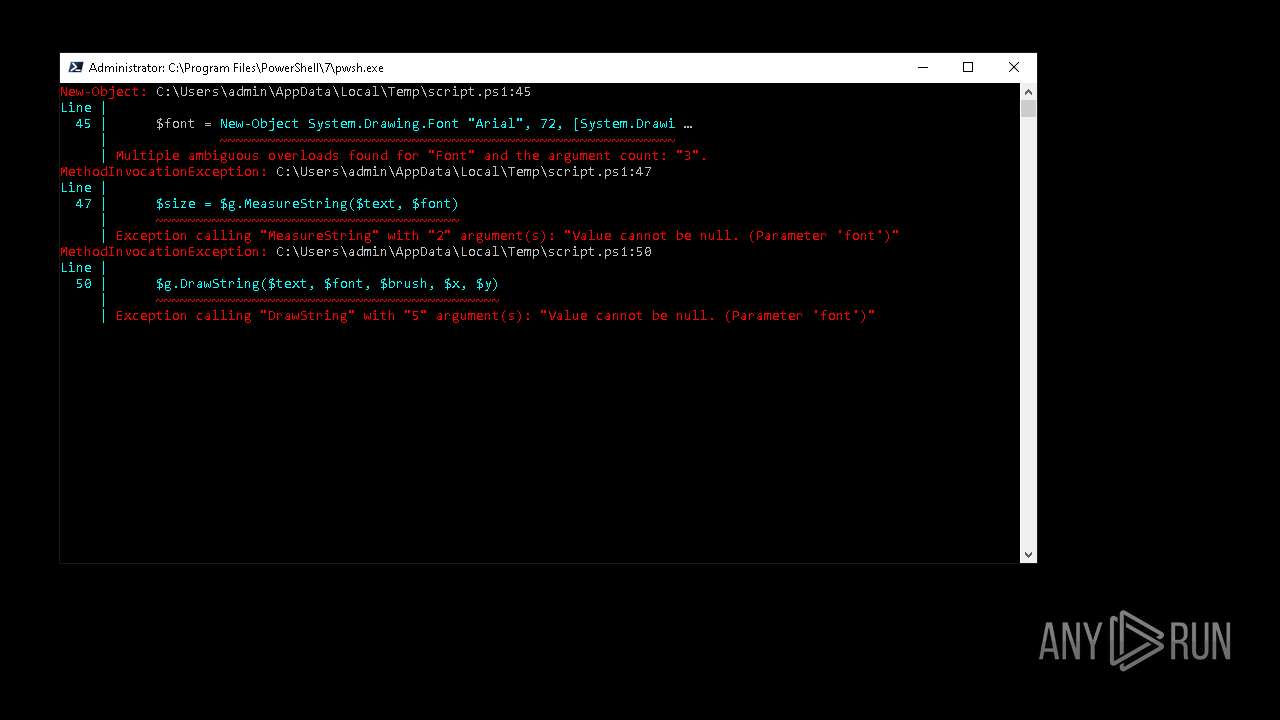Maximize the PowerShell console window
Viewport: 1280px width, 720px height.
coord(968,68)
